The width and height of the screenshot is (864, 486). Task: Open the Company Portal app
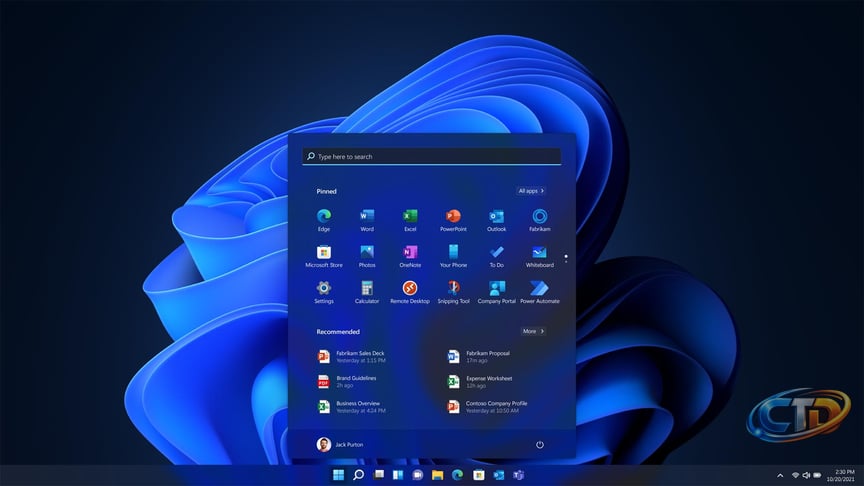496,292
